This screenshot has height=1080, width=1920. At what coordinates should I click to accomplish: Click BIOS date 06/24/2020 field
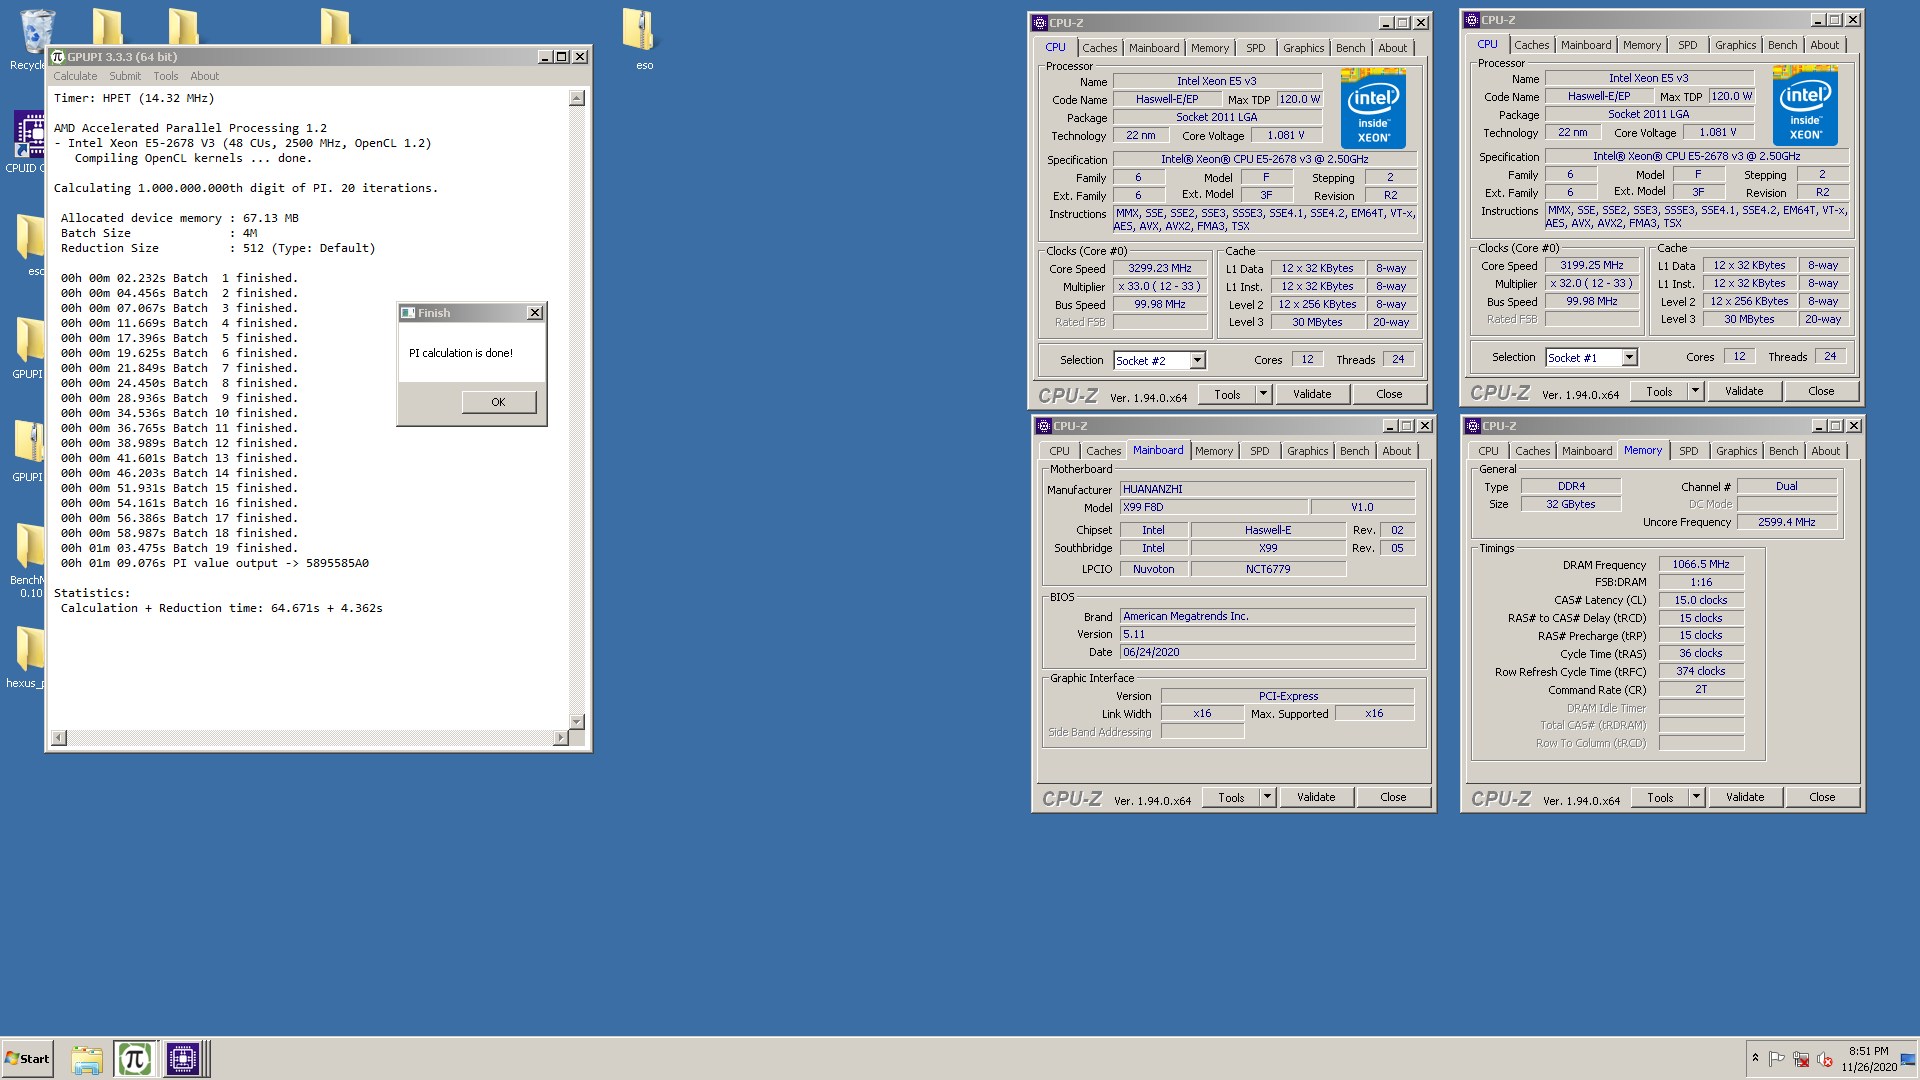[1267, 652]
